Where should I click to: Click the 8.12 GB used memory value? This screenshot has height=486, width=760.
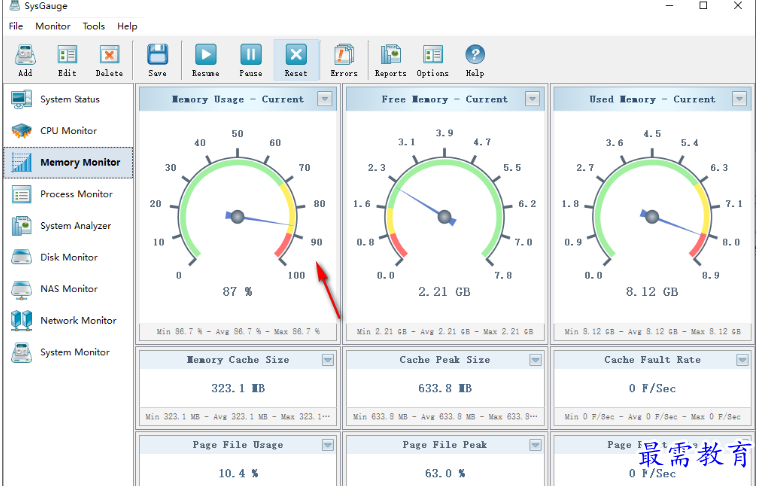pos(651,292)
